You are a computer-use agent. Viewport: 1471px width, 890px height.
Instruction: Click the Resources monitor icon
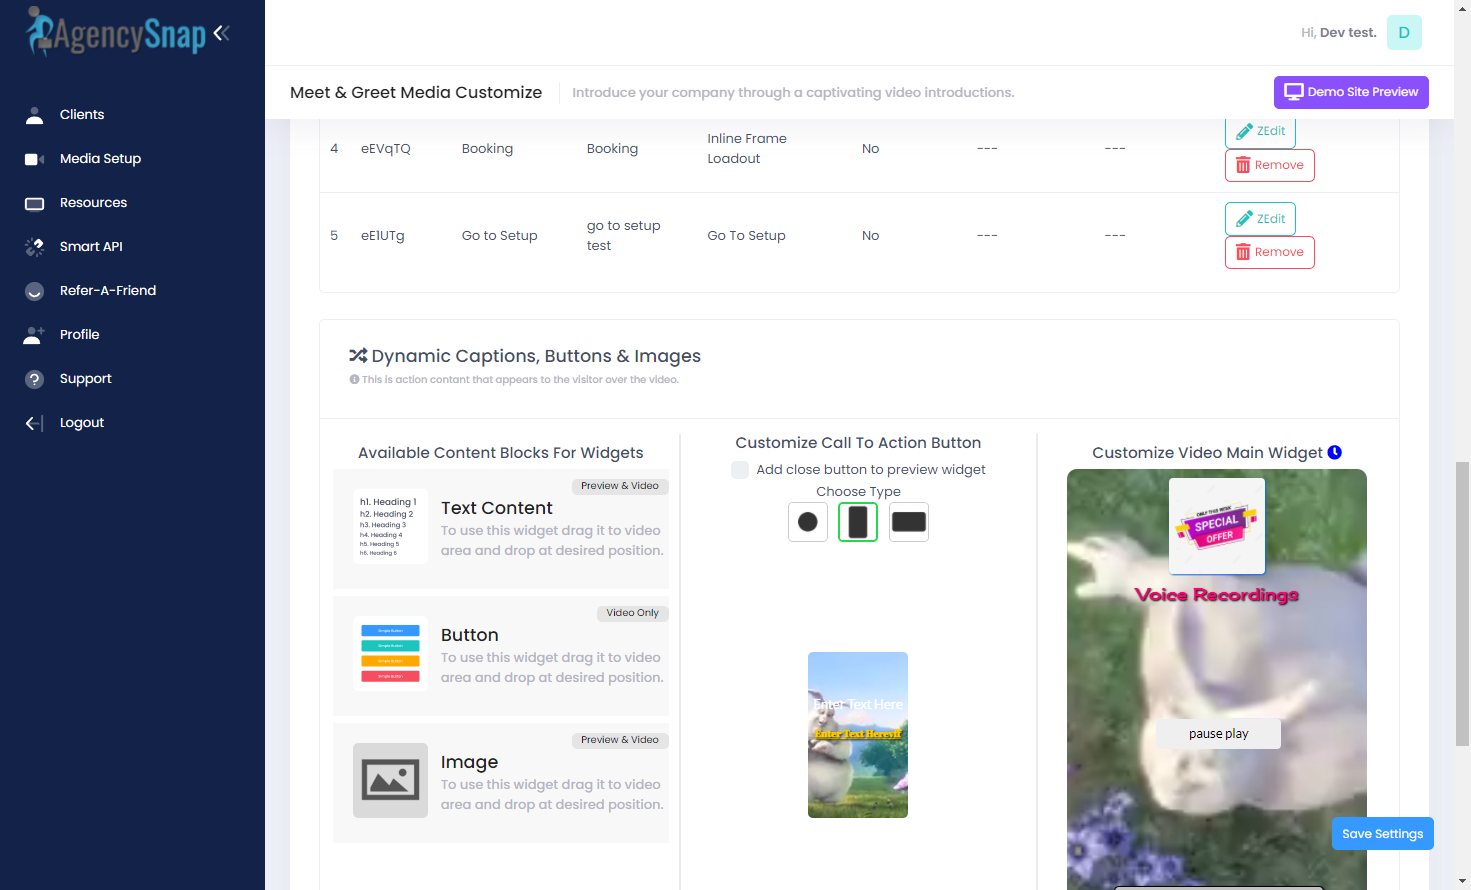tap(34, 203)
